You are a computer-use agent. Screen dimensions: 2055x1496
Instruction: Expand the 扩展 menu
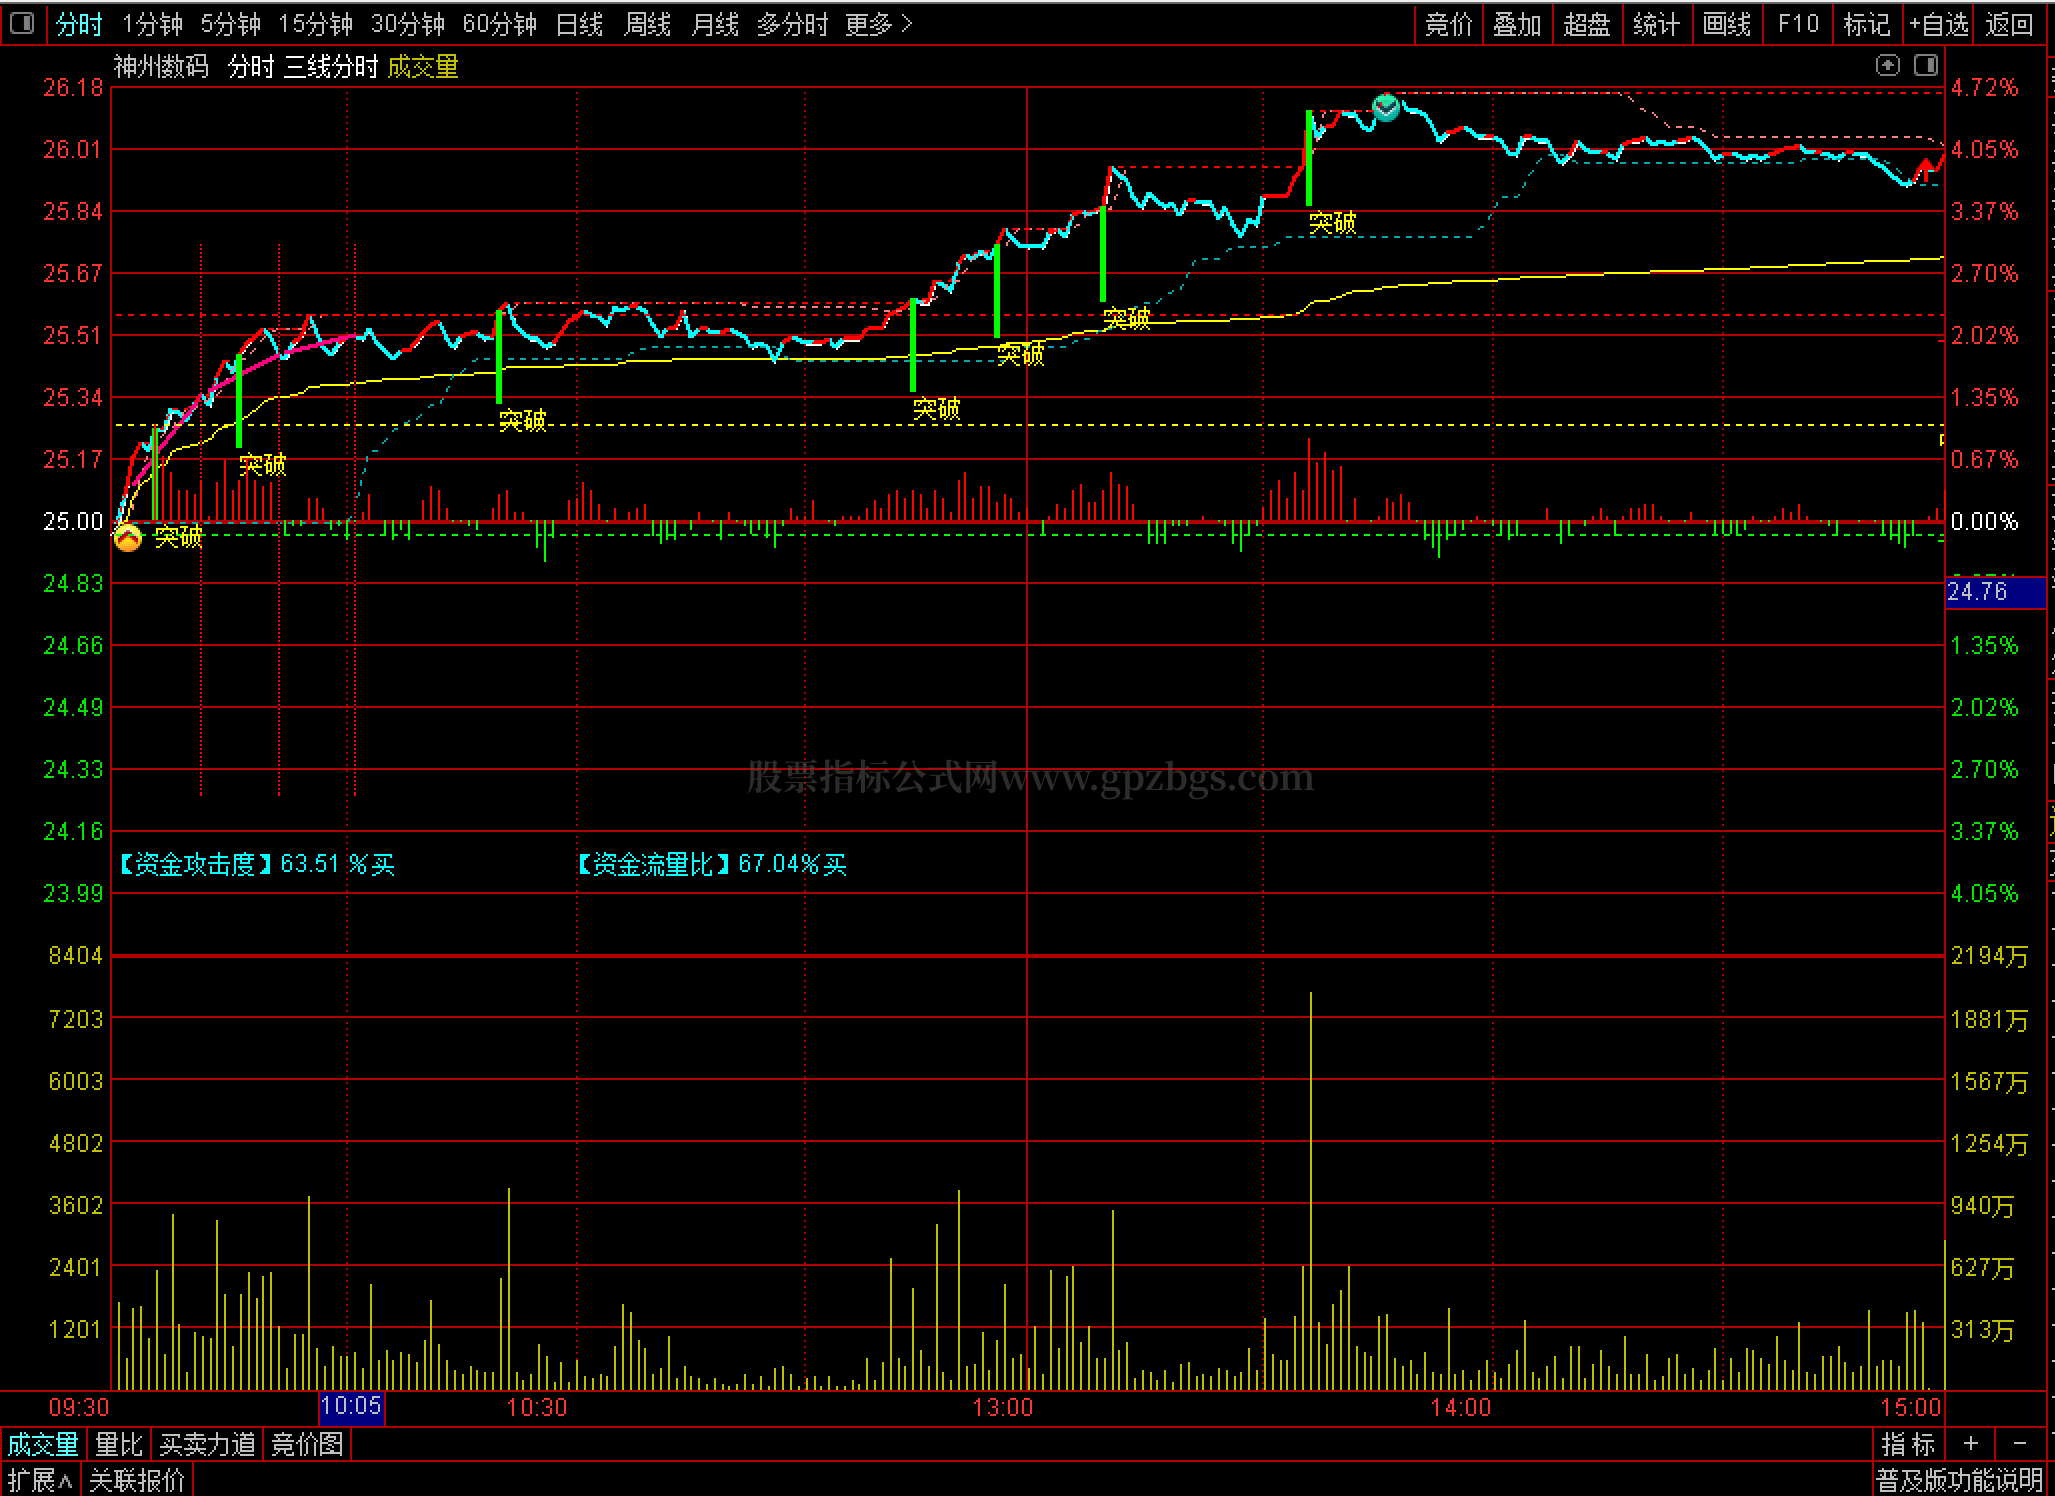pyautogui.click(x=40, y=1479)
